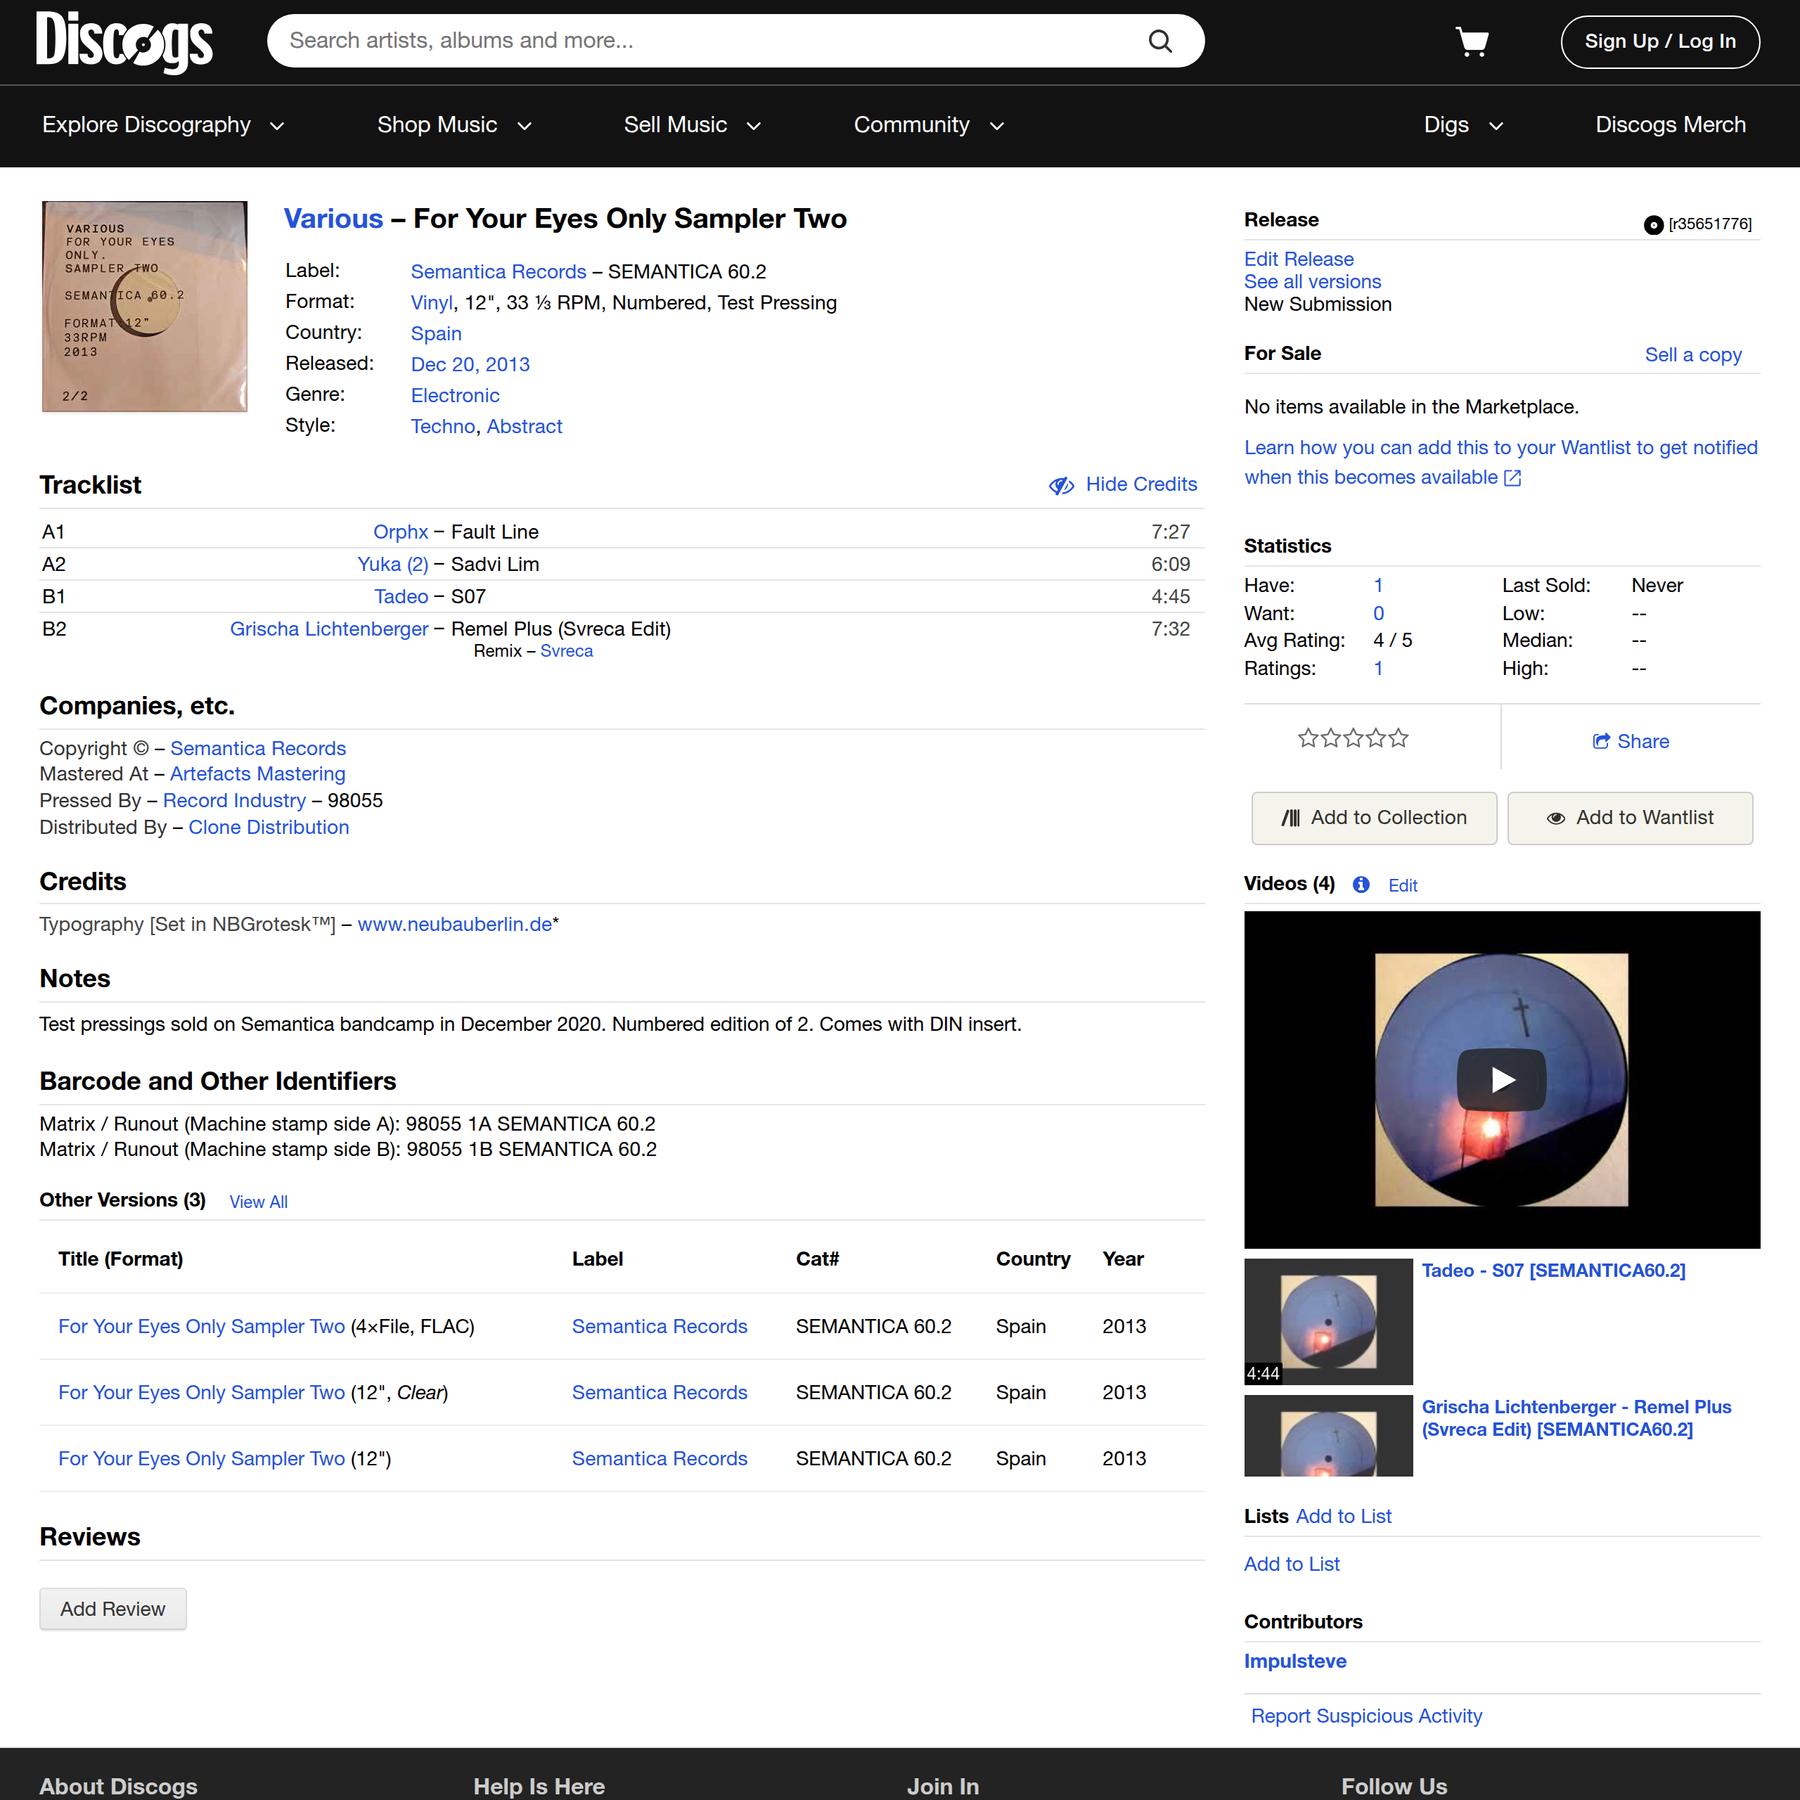Image resolution: width=1800 pixels, height=1800 pixels.
Task: Open the release cover image
Action: (x=144, y=307)
